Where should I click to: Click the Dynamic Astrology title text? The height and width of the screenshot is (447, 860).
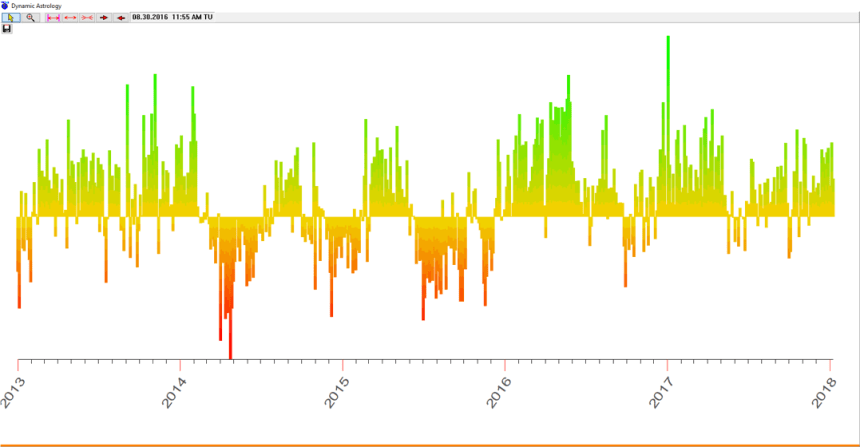(36, 5)
